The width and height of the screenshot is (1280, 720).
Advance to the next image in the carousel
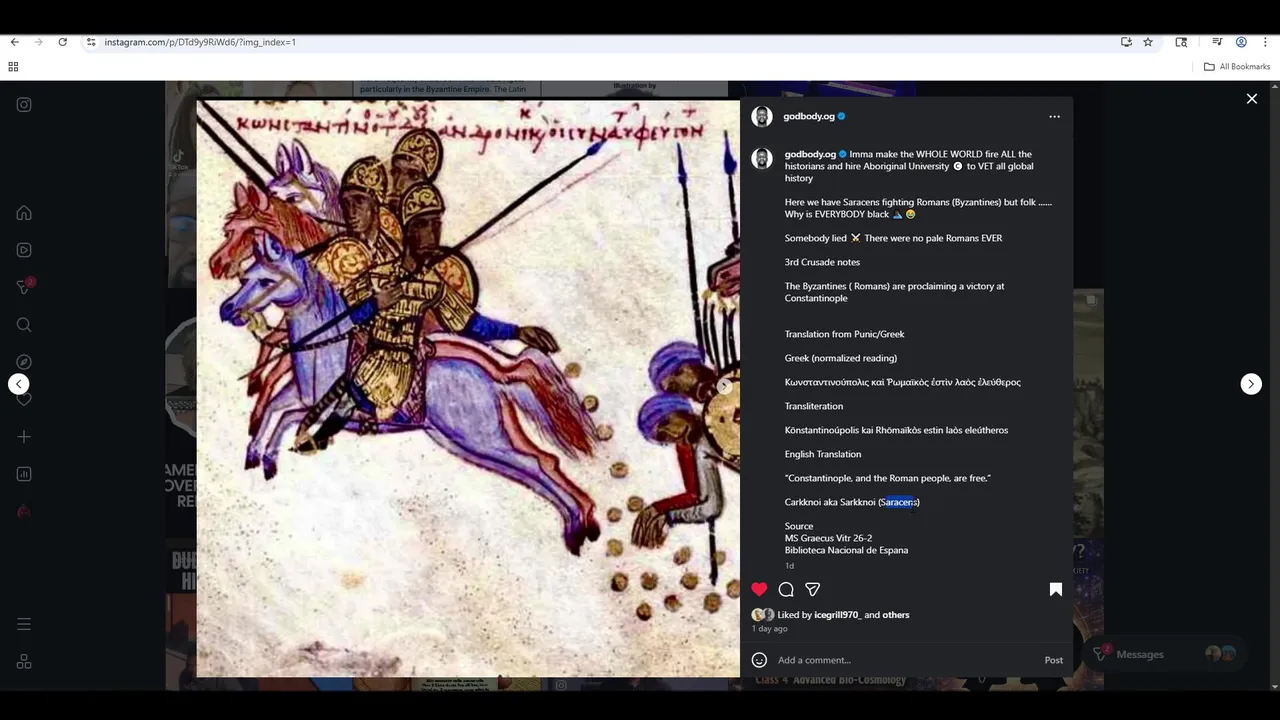(725, 386)
